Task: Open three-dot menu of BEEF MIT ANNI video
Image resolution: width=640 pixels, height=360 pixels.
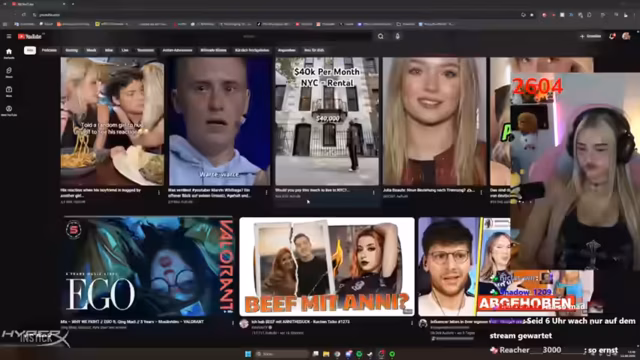Action: [x=411, y=323]
